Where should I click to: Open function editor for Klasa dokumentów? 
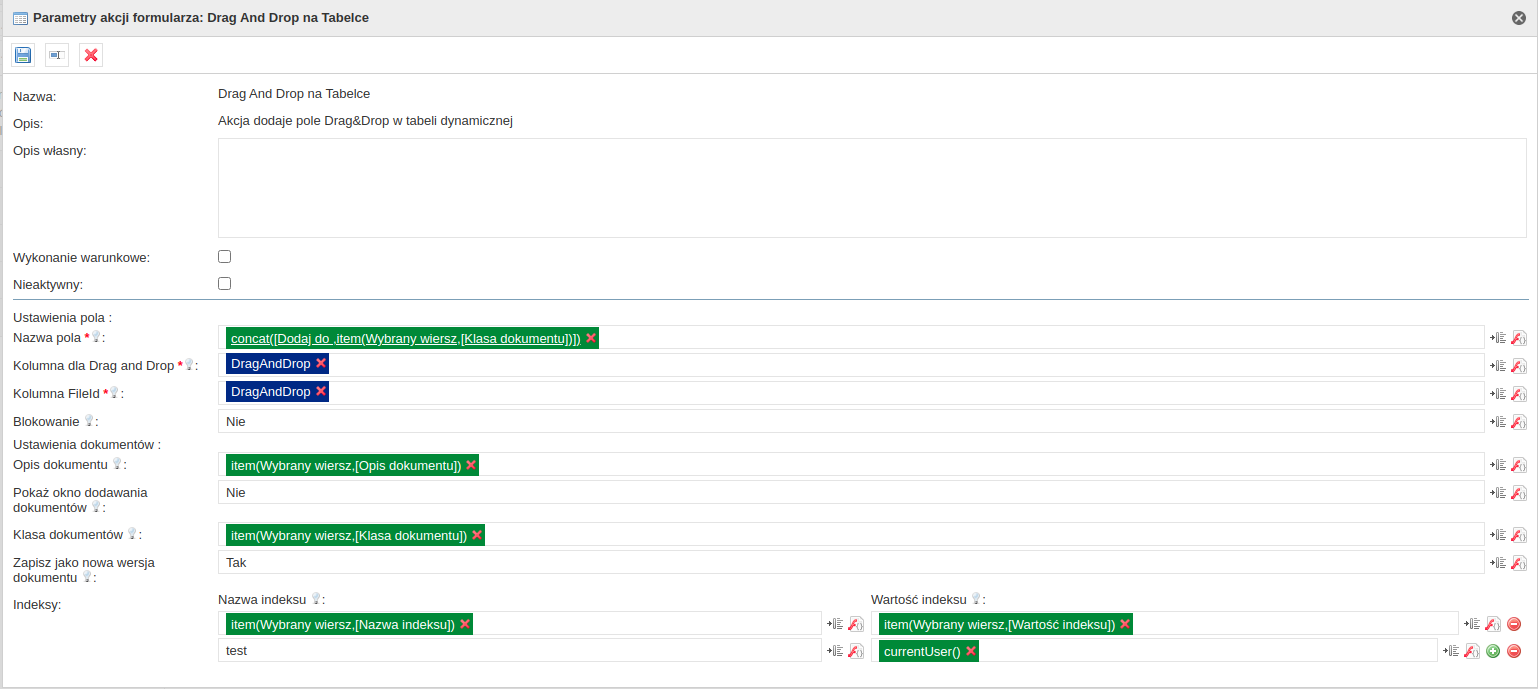[x=1518, y=535]
